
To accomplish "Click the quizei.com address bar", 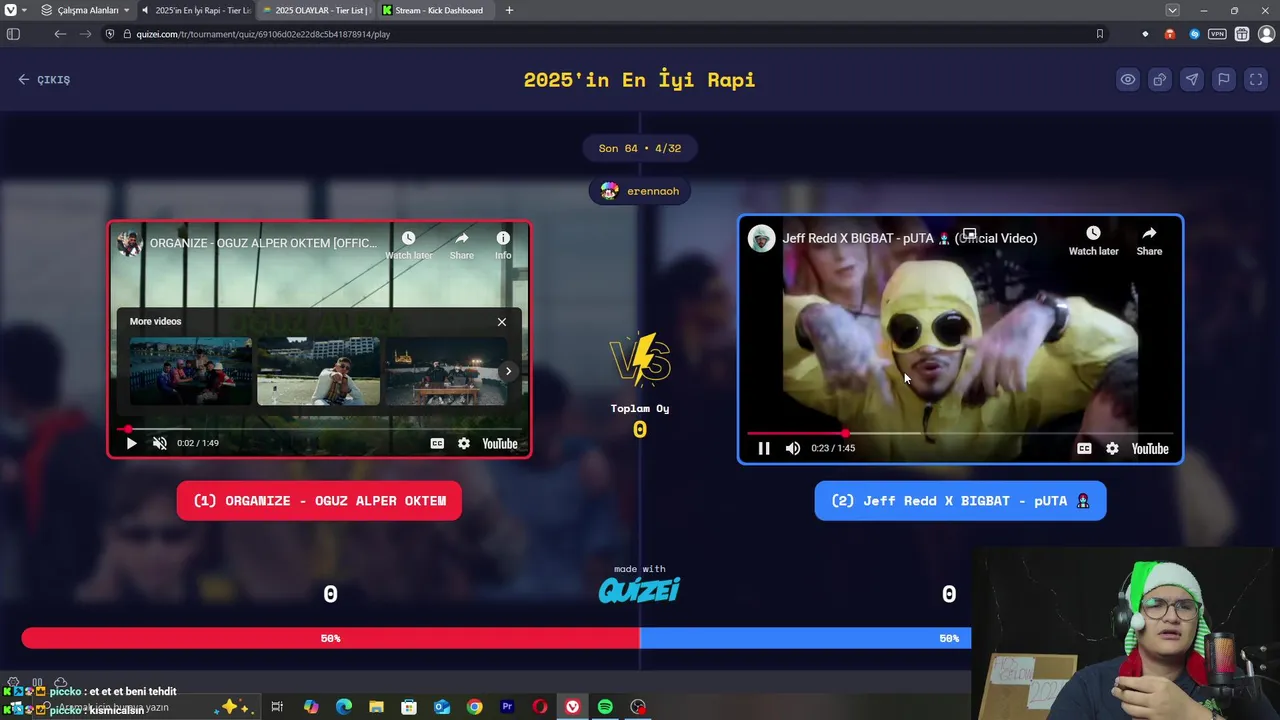I will tap(600, 34).
